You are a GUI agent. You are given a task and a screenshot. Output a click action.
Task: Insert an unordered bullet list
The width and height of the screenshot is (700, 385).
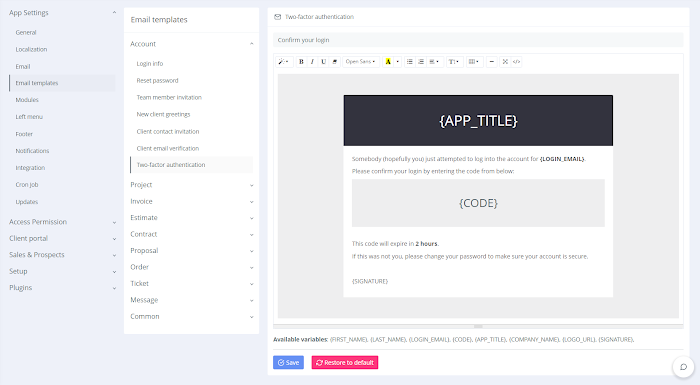coord(409,62)
